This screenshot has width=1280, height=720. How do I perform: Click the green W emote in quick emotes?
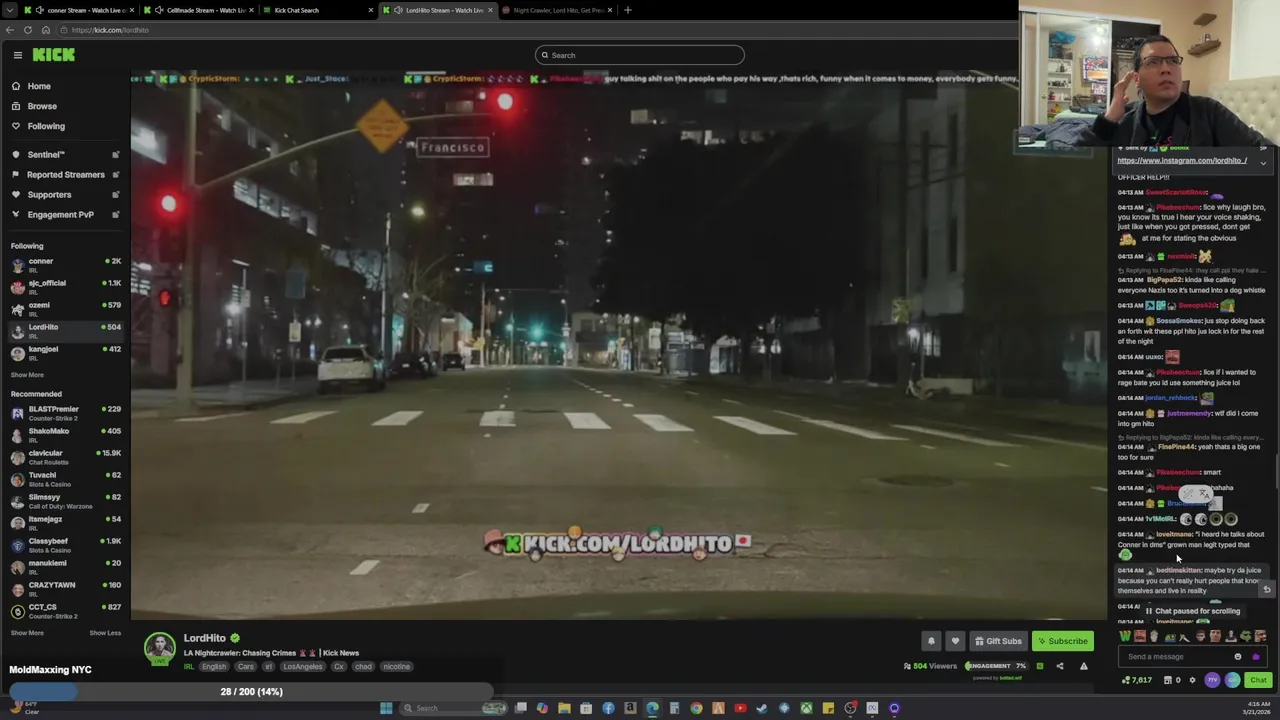coord(1125,636)
